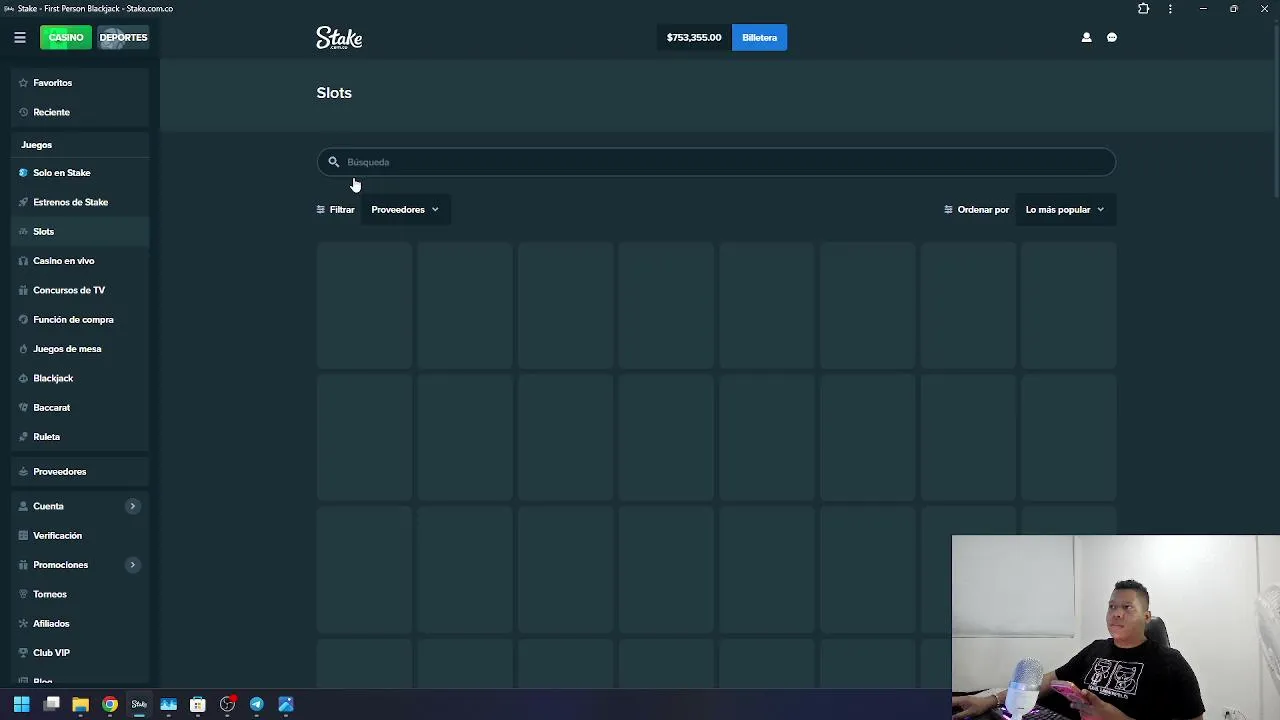The width and height of the screenshot is (1280, 720).
Task: Open Concursos de TV category
Action: coord(80,290)
